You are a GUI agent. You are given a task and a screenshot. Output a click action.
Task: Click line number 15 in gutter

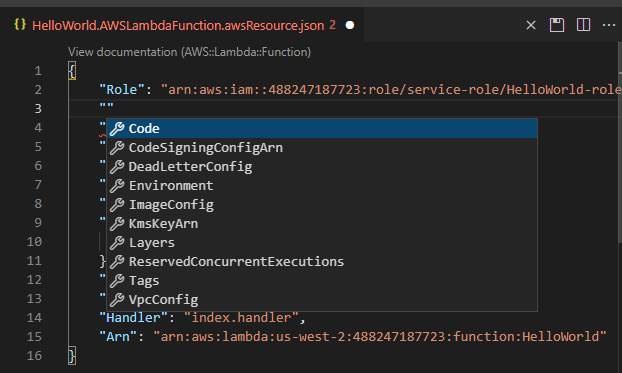[x=34, y=336]
